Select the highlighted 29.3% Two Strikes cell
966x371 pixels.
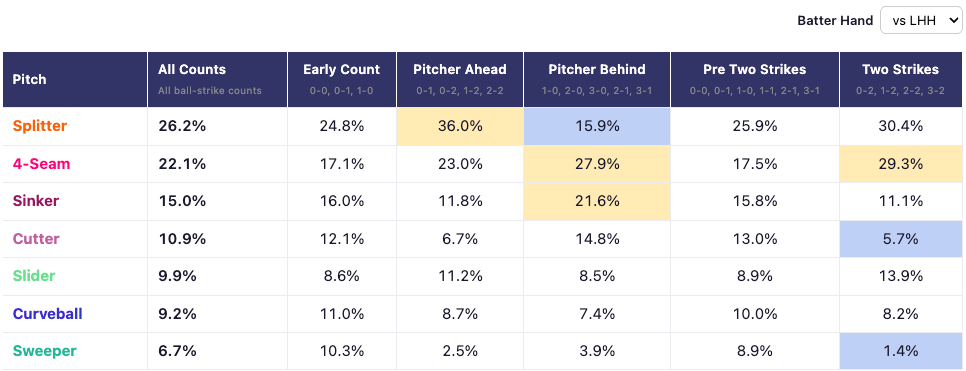click(x=901, y=164)
